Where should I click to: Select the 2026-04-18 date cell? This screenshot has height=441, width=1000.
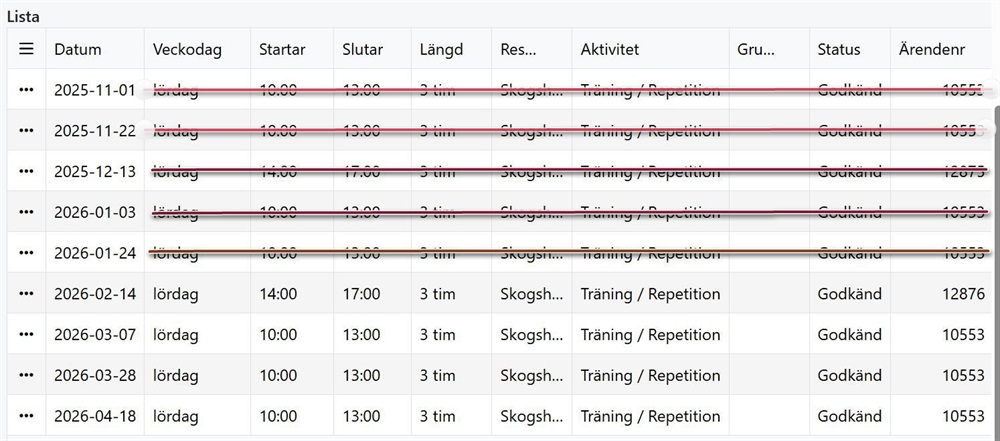[x=94, y=416]
